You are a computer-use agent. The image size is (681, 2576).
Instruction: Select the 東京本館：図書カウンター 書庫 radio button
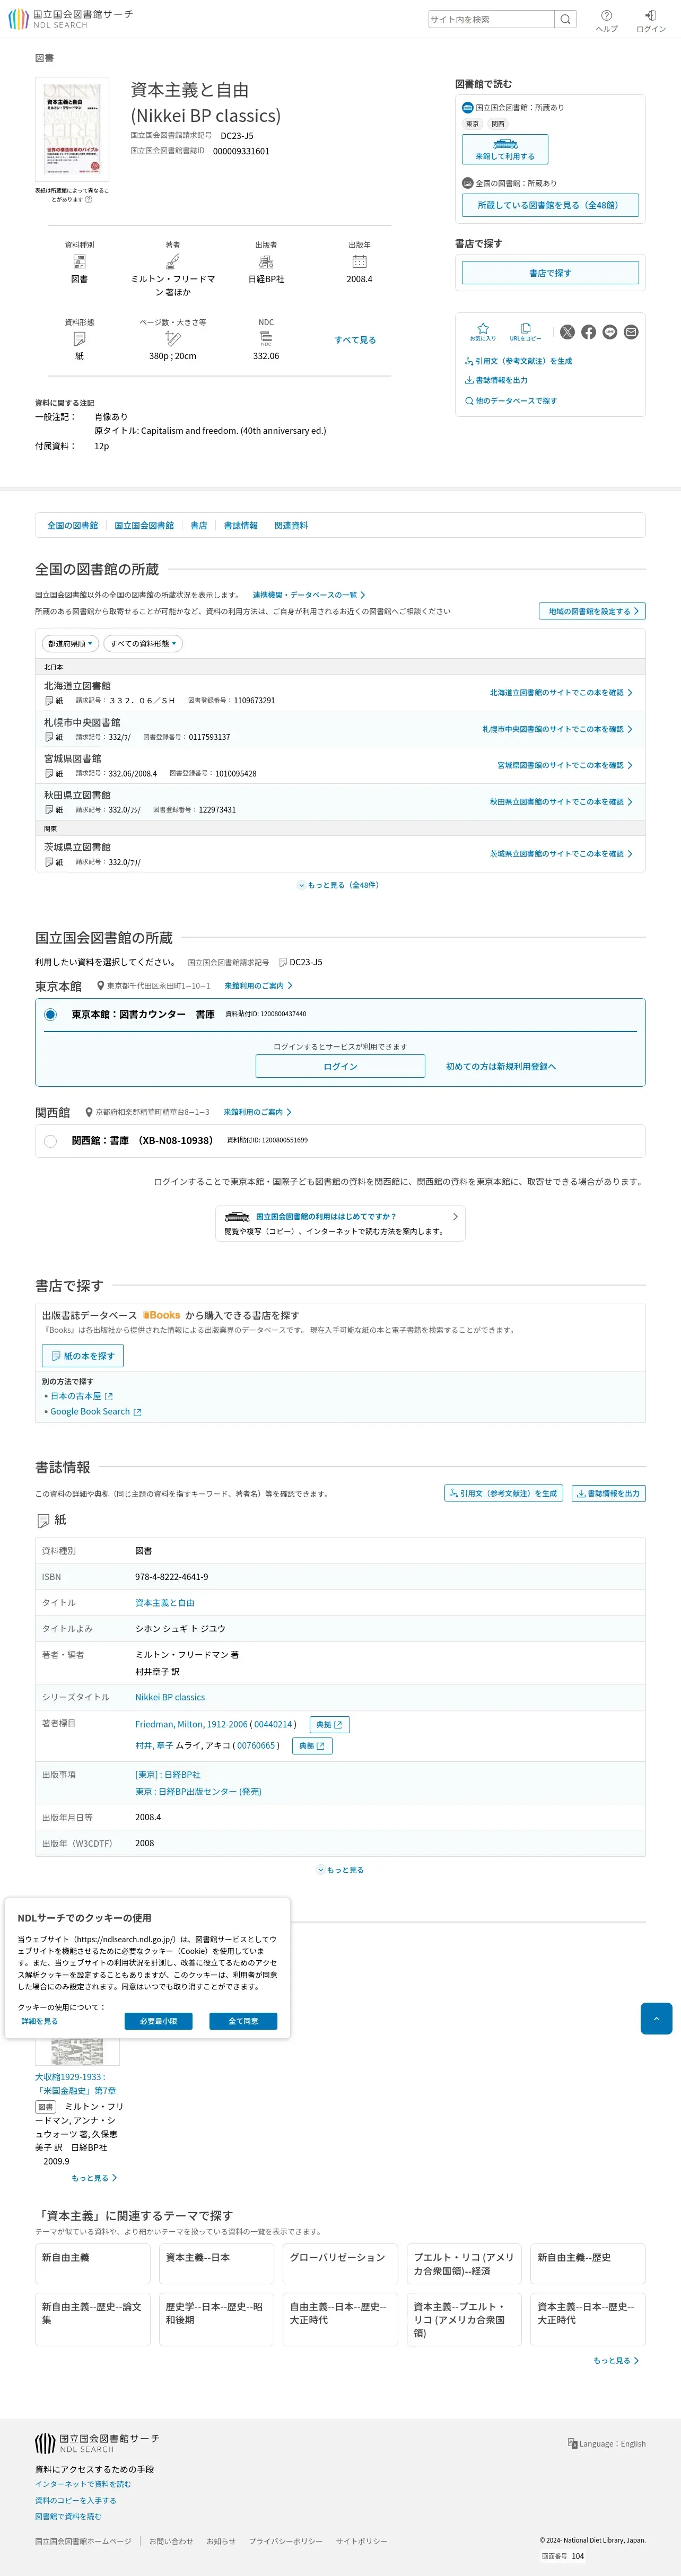(x=50, y=1014)
